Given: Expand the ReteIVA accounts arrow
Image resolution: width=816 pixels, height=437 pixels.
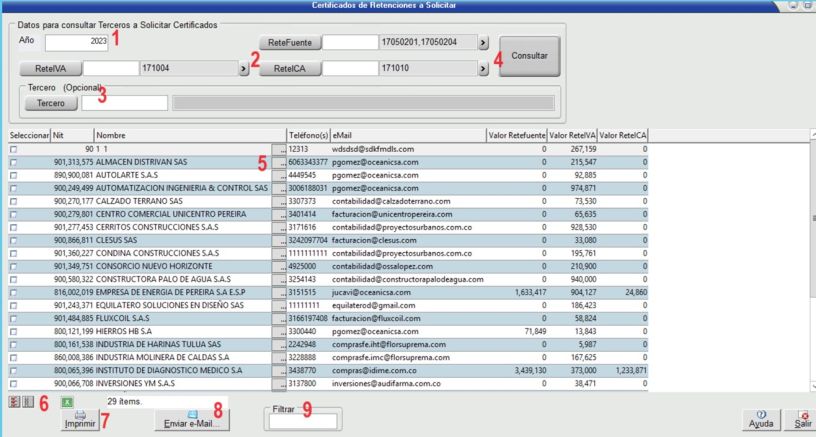Looking at the screenshot, I should click(x=242, y=69).
